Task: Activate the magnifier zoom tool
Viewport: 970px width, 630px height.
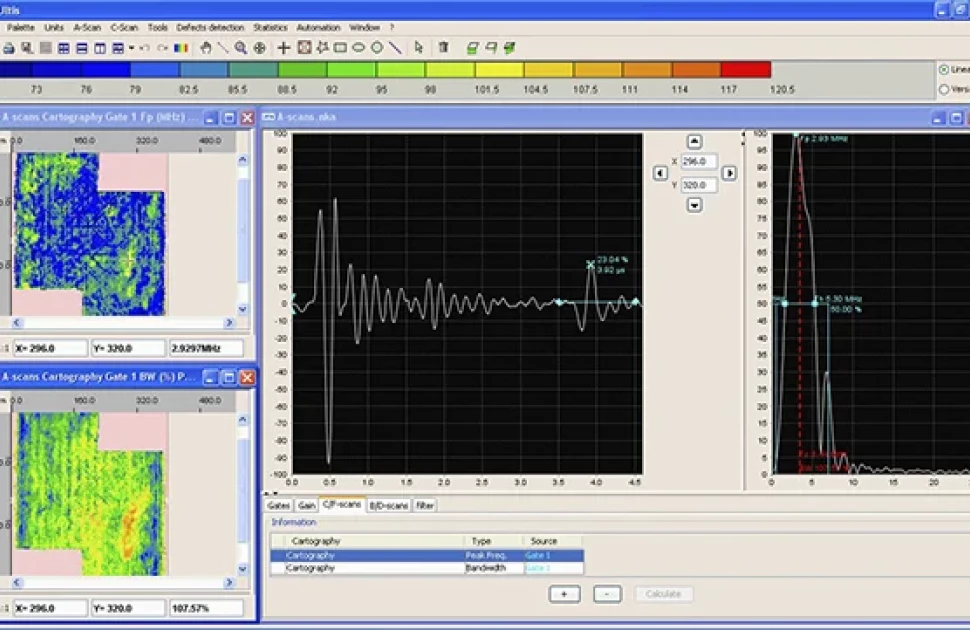Action: [x=241, y=47]
